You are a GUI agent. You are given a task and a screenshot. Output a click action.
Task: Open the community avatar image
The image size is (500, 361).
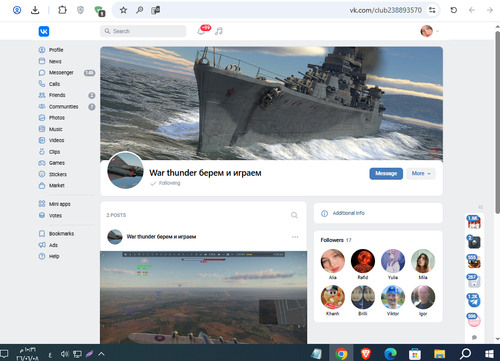tap(126, 170)
